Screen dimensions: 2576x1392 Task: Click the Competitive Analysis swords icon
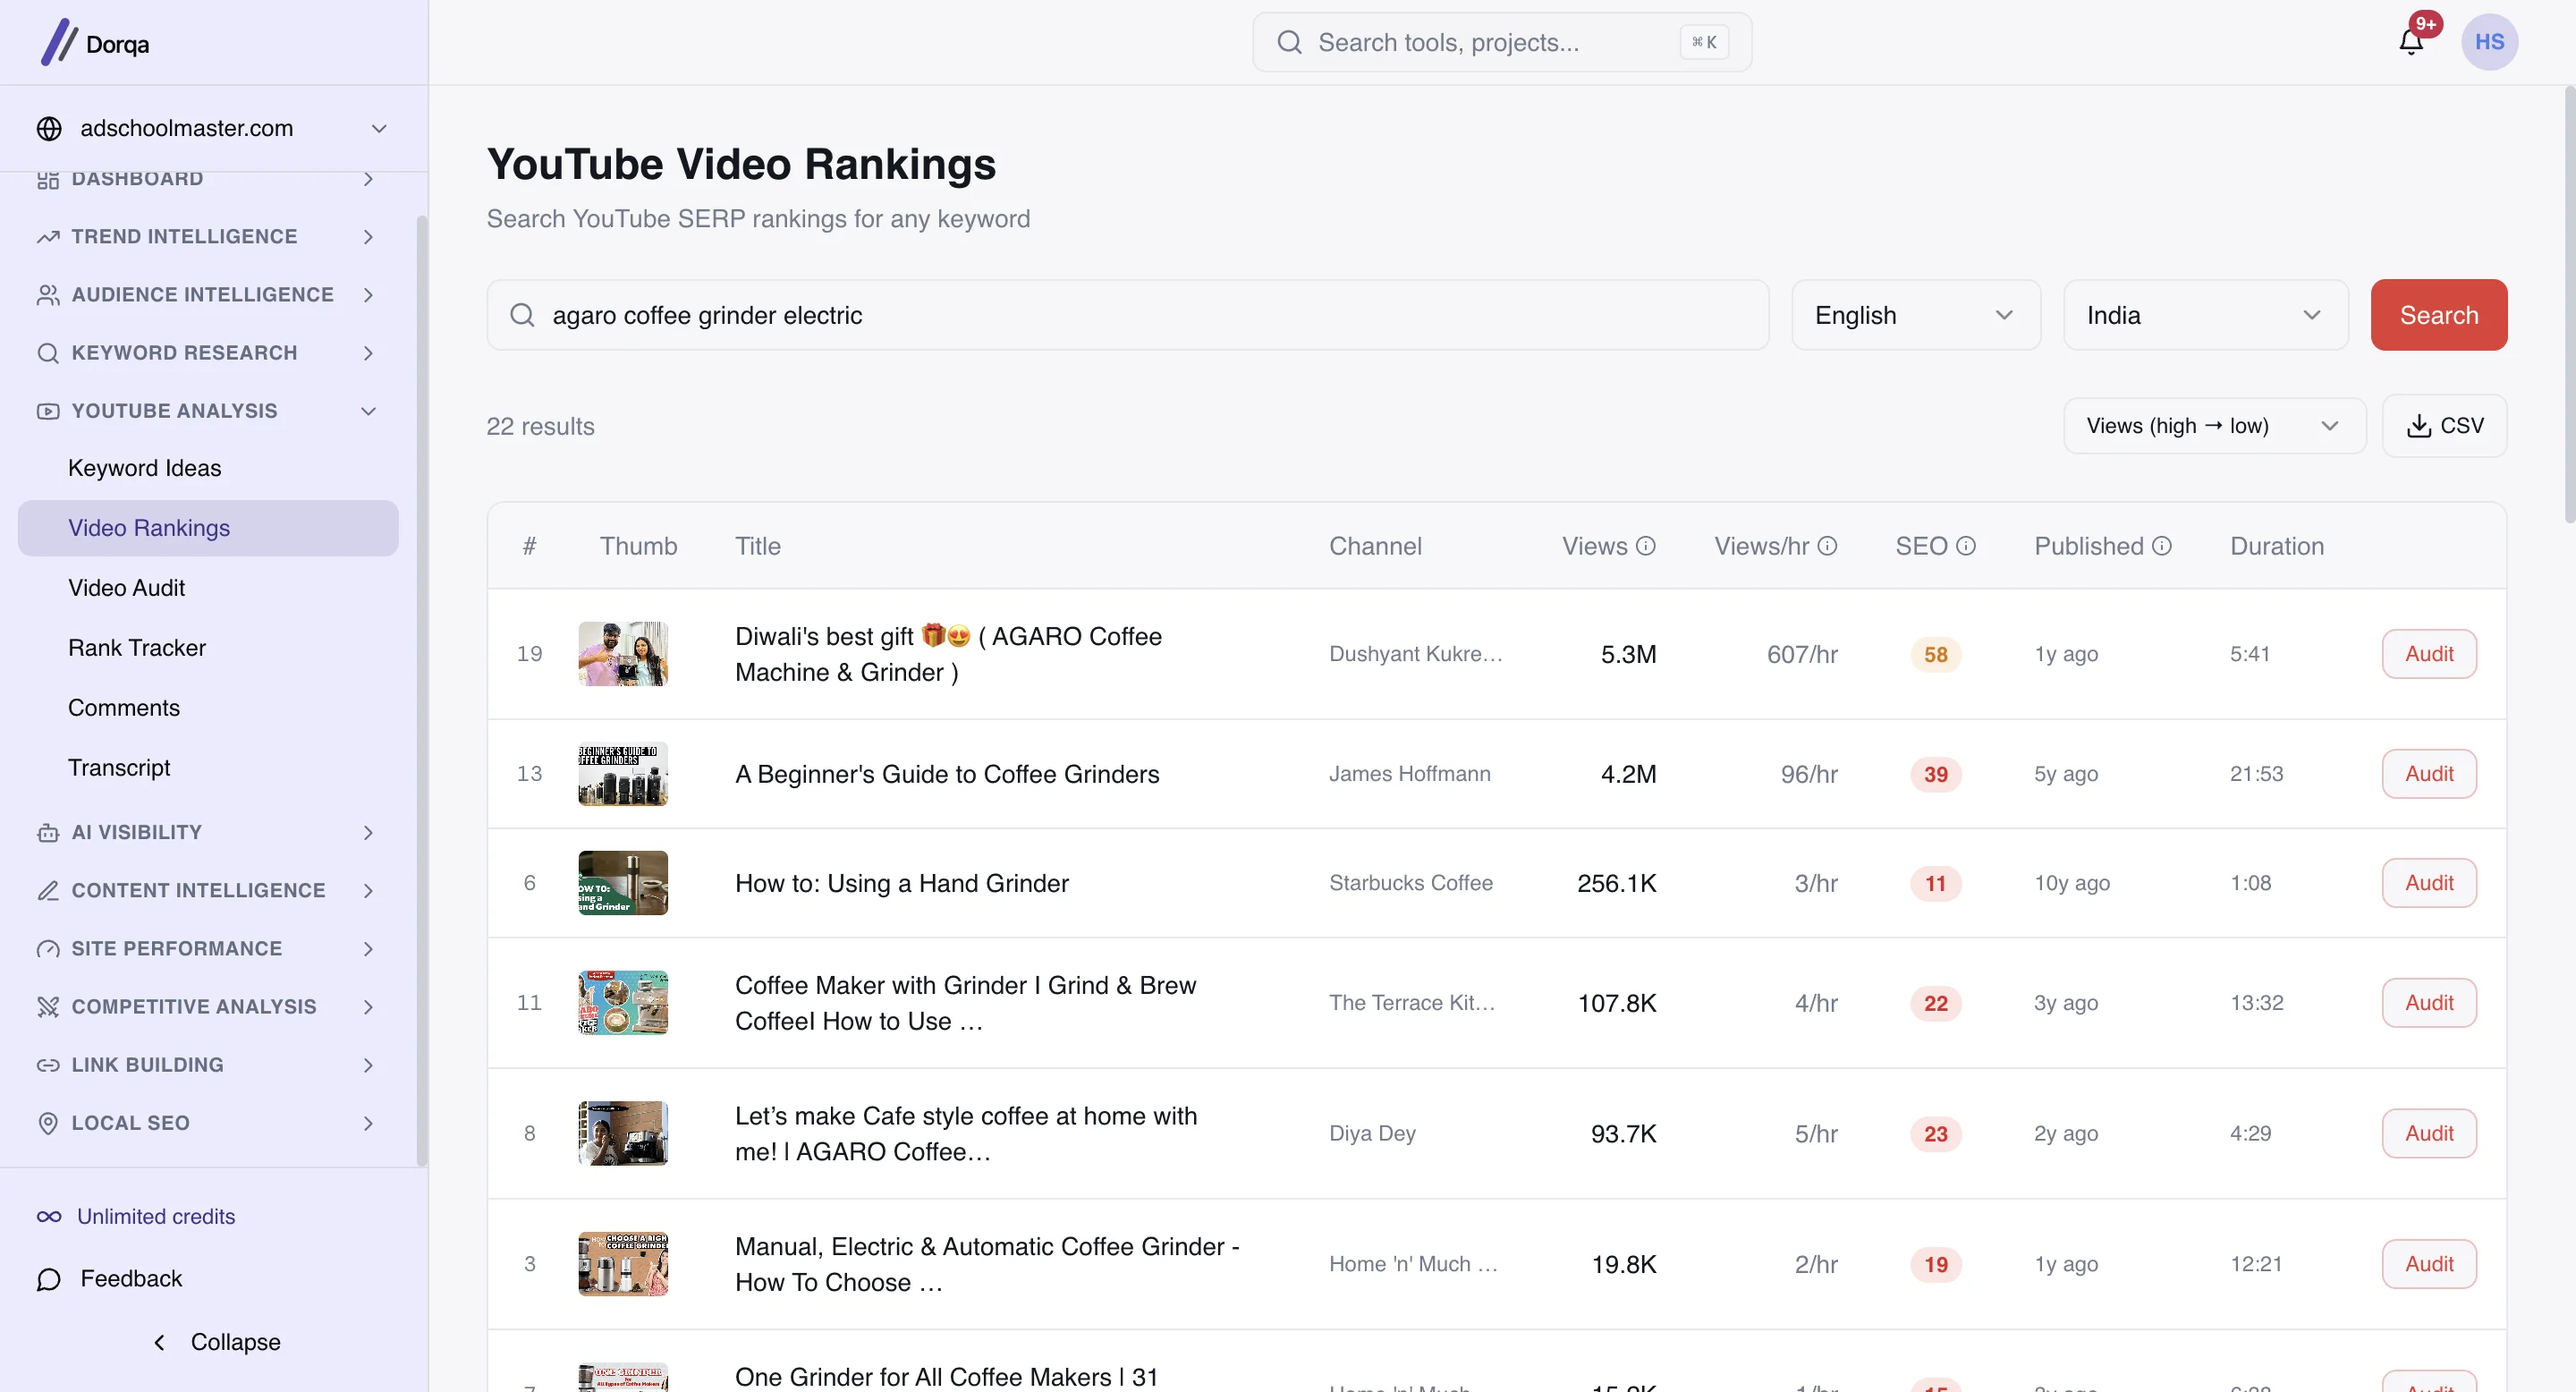pos(48,1007)
